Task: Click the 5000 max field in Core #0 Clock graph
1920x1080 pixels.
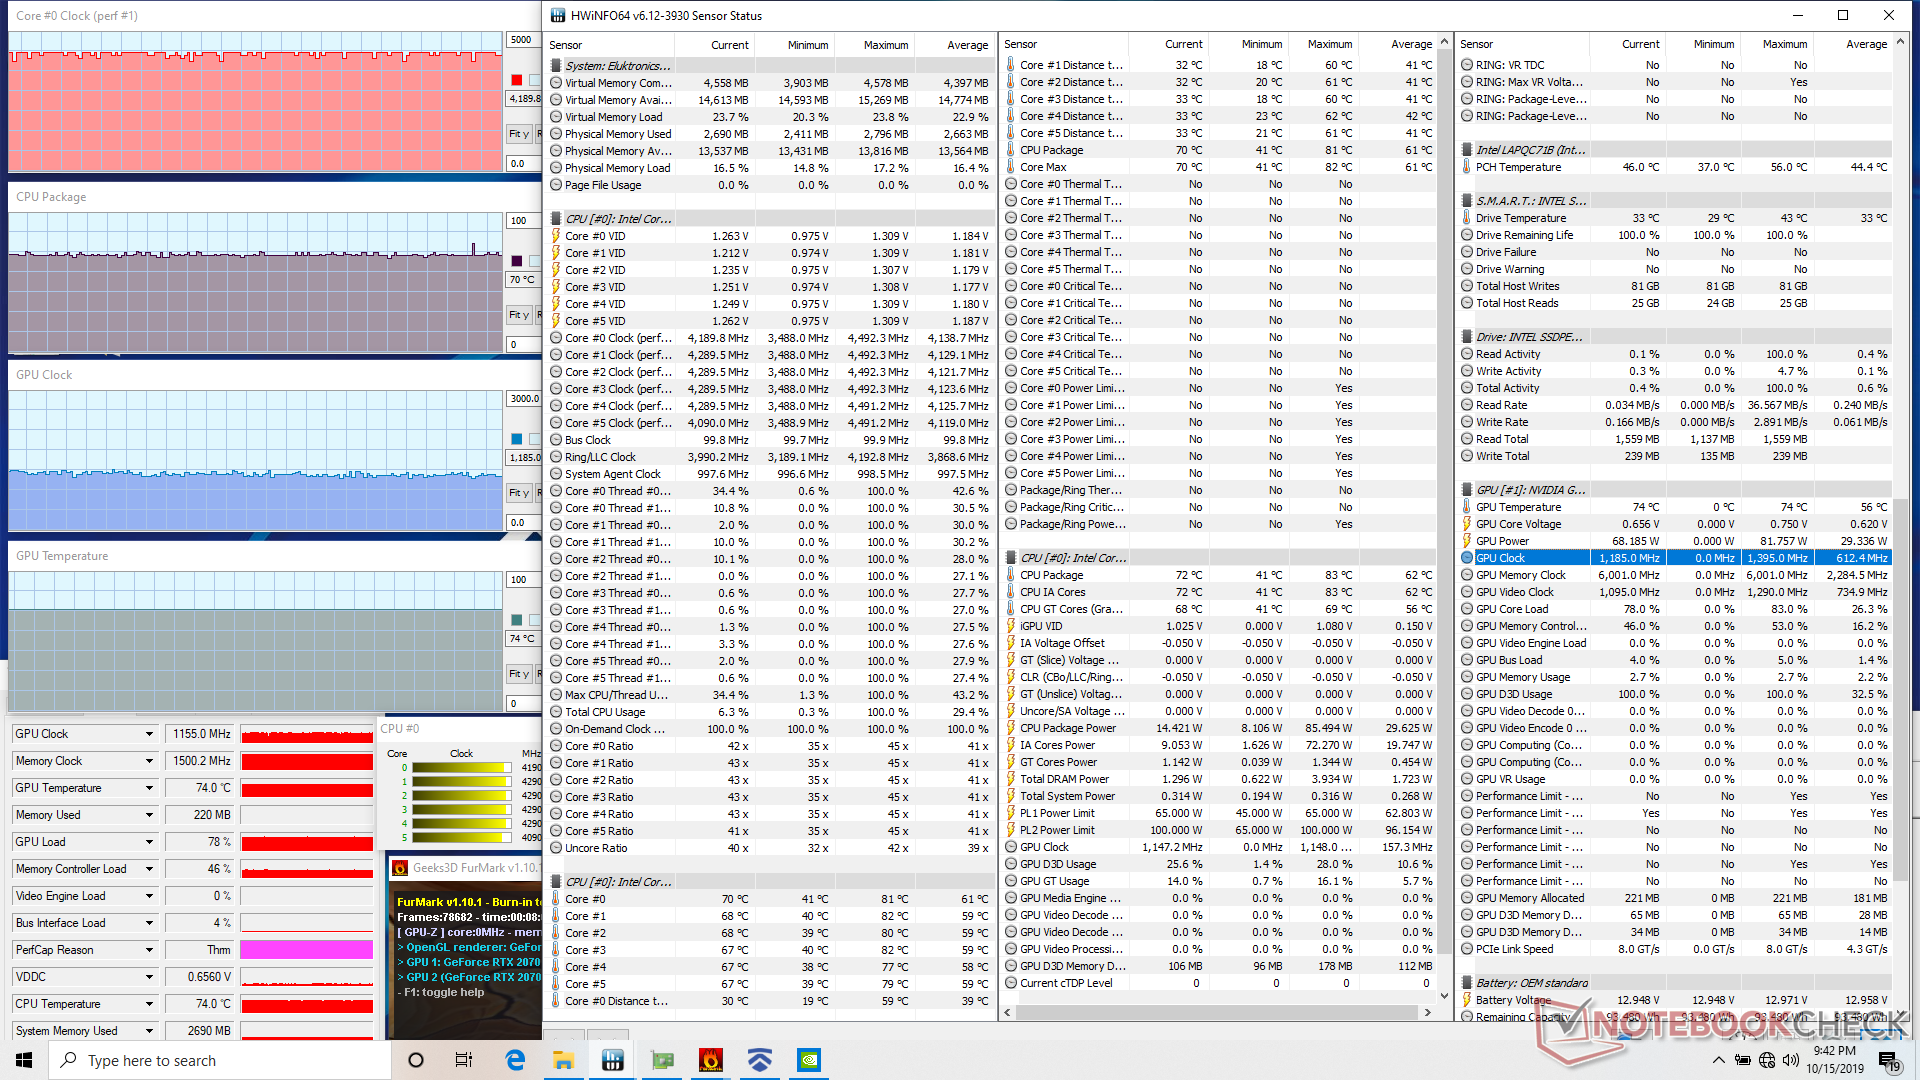Action: pyautogui.click(x=523, y=40)
